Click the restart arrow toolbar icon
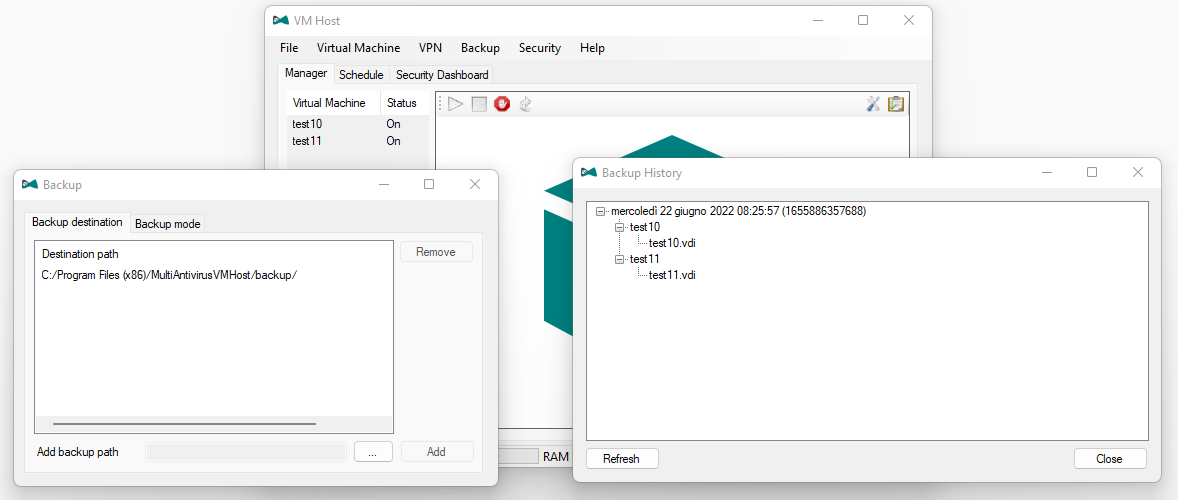 coord(525,104)
